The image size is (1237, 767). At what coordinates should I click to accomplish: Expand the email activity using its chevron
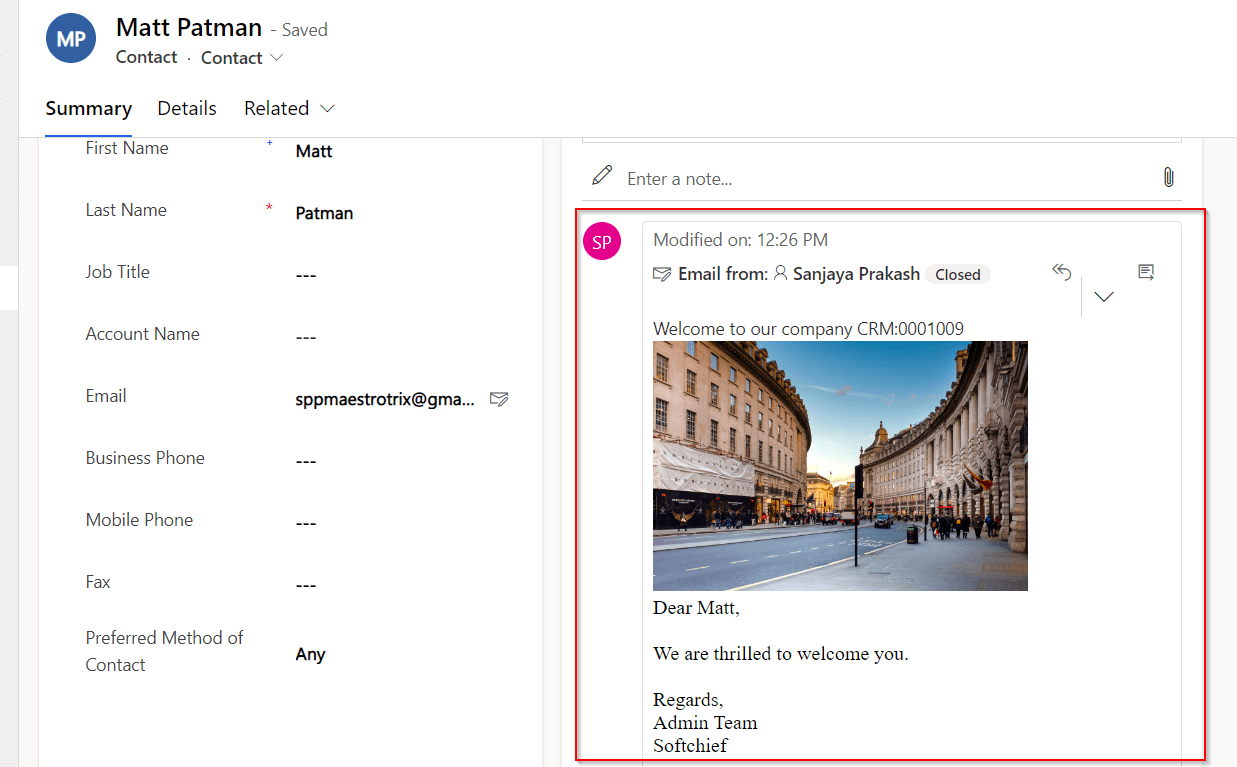click(1103, 296)
